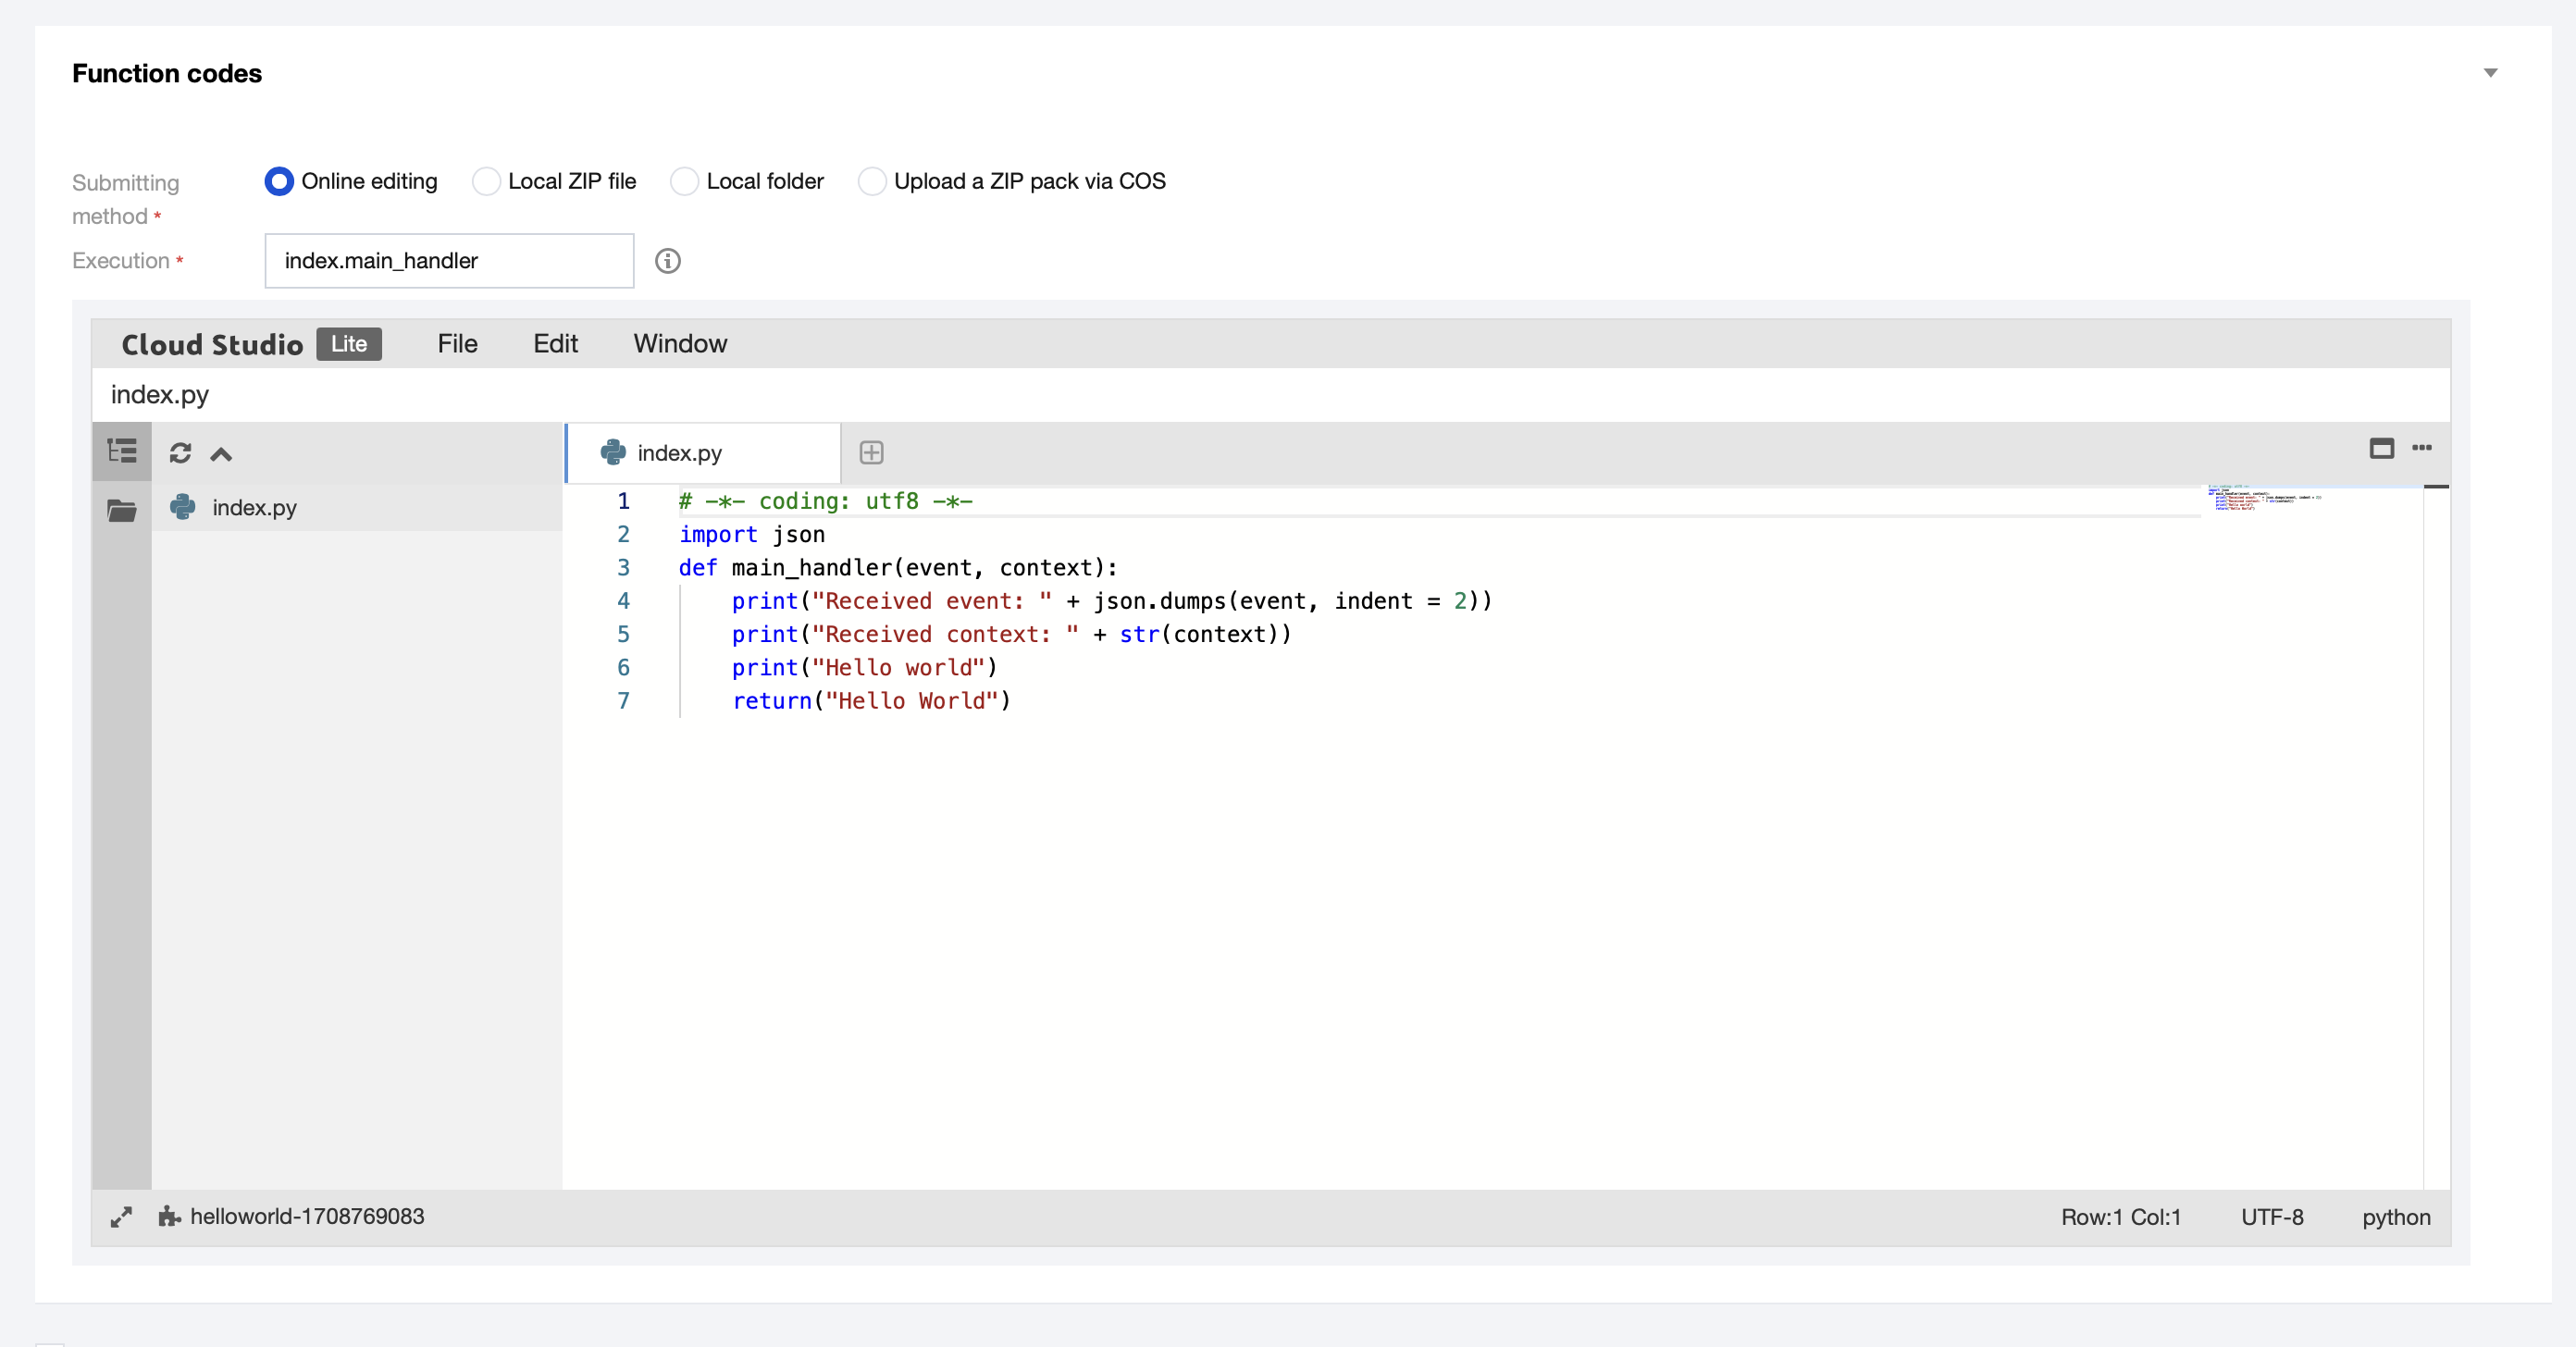
Task: Collapse the file tree with chevron
Action: [x=221, y=454]
